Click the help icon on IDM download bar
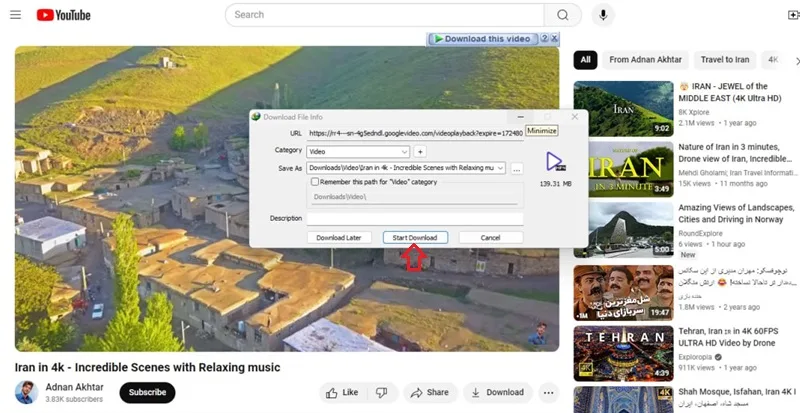The image size is (800, 413). (544, 38)
